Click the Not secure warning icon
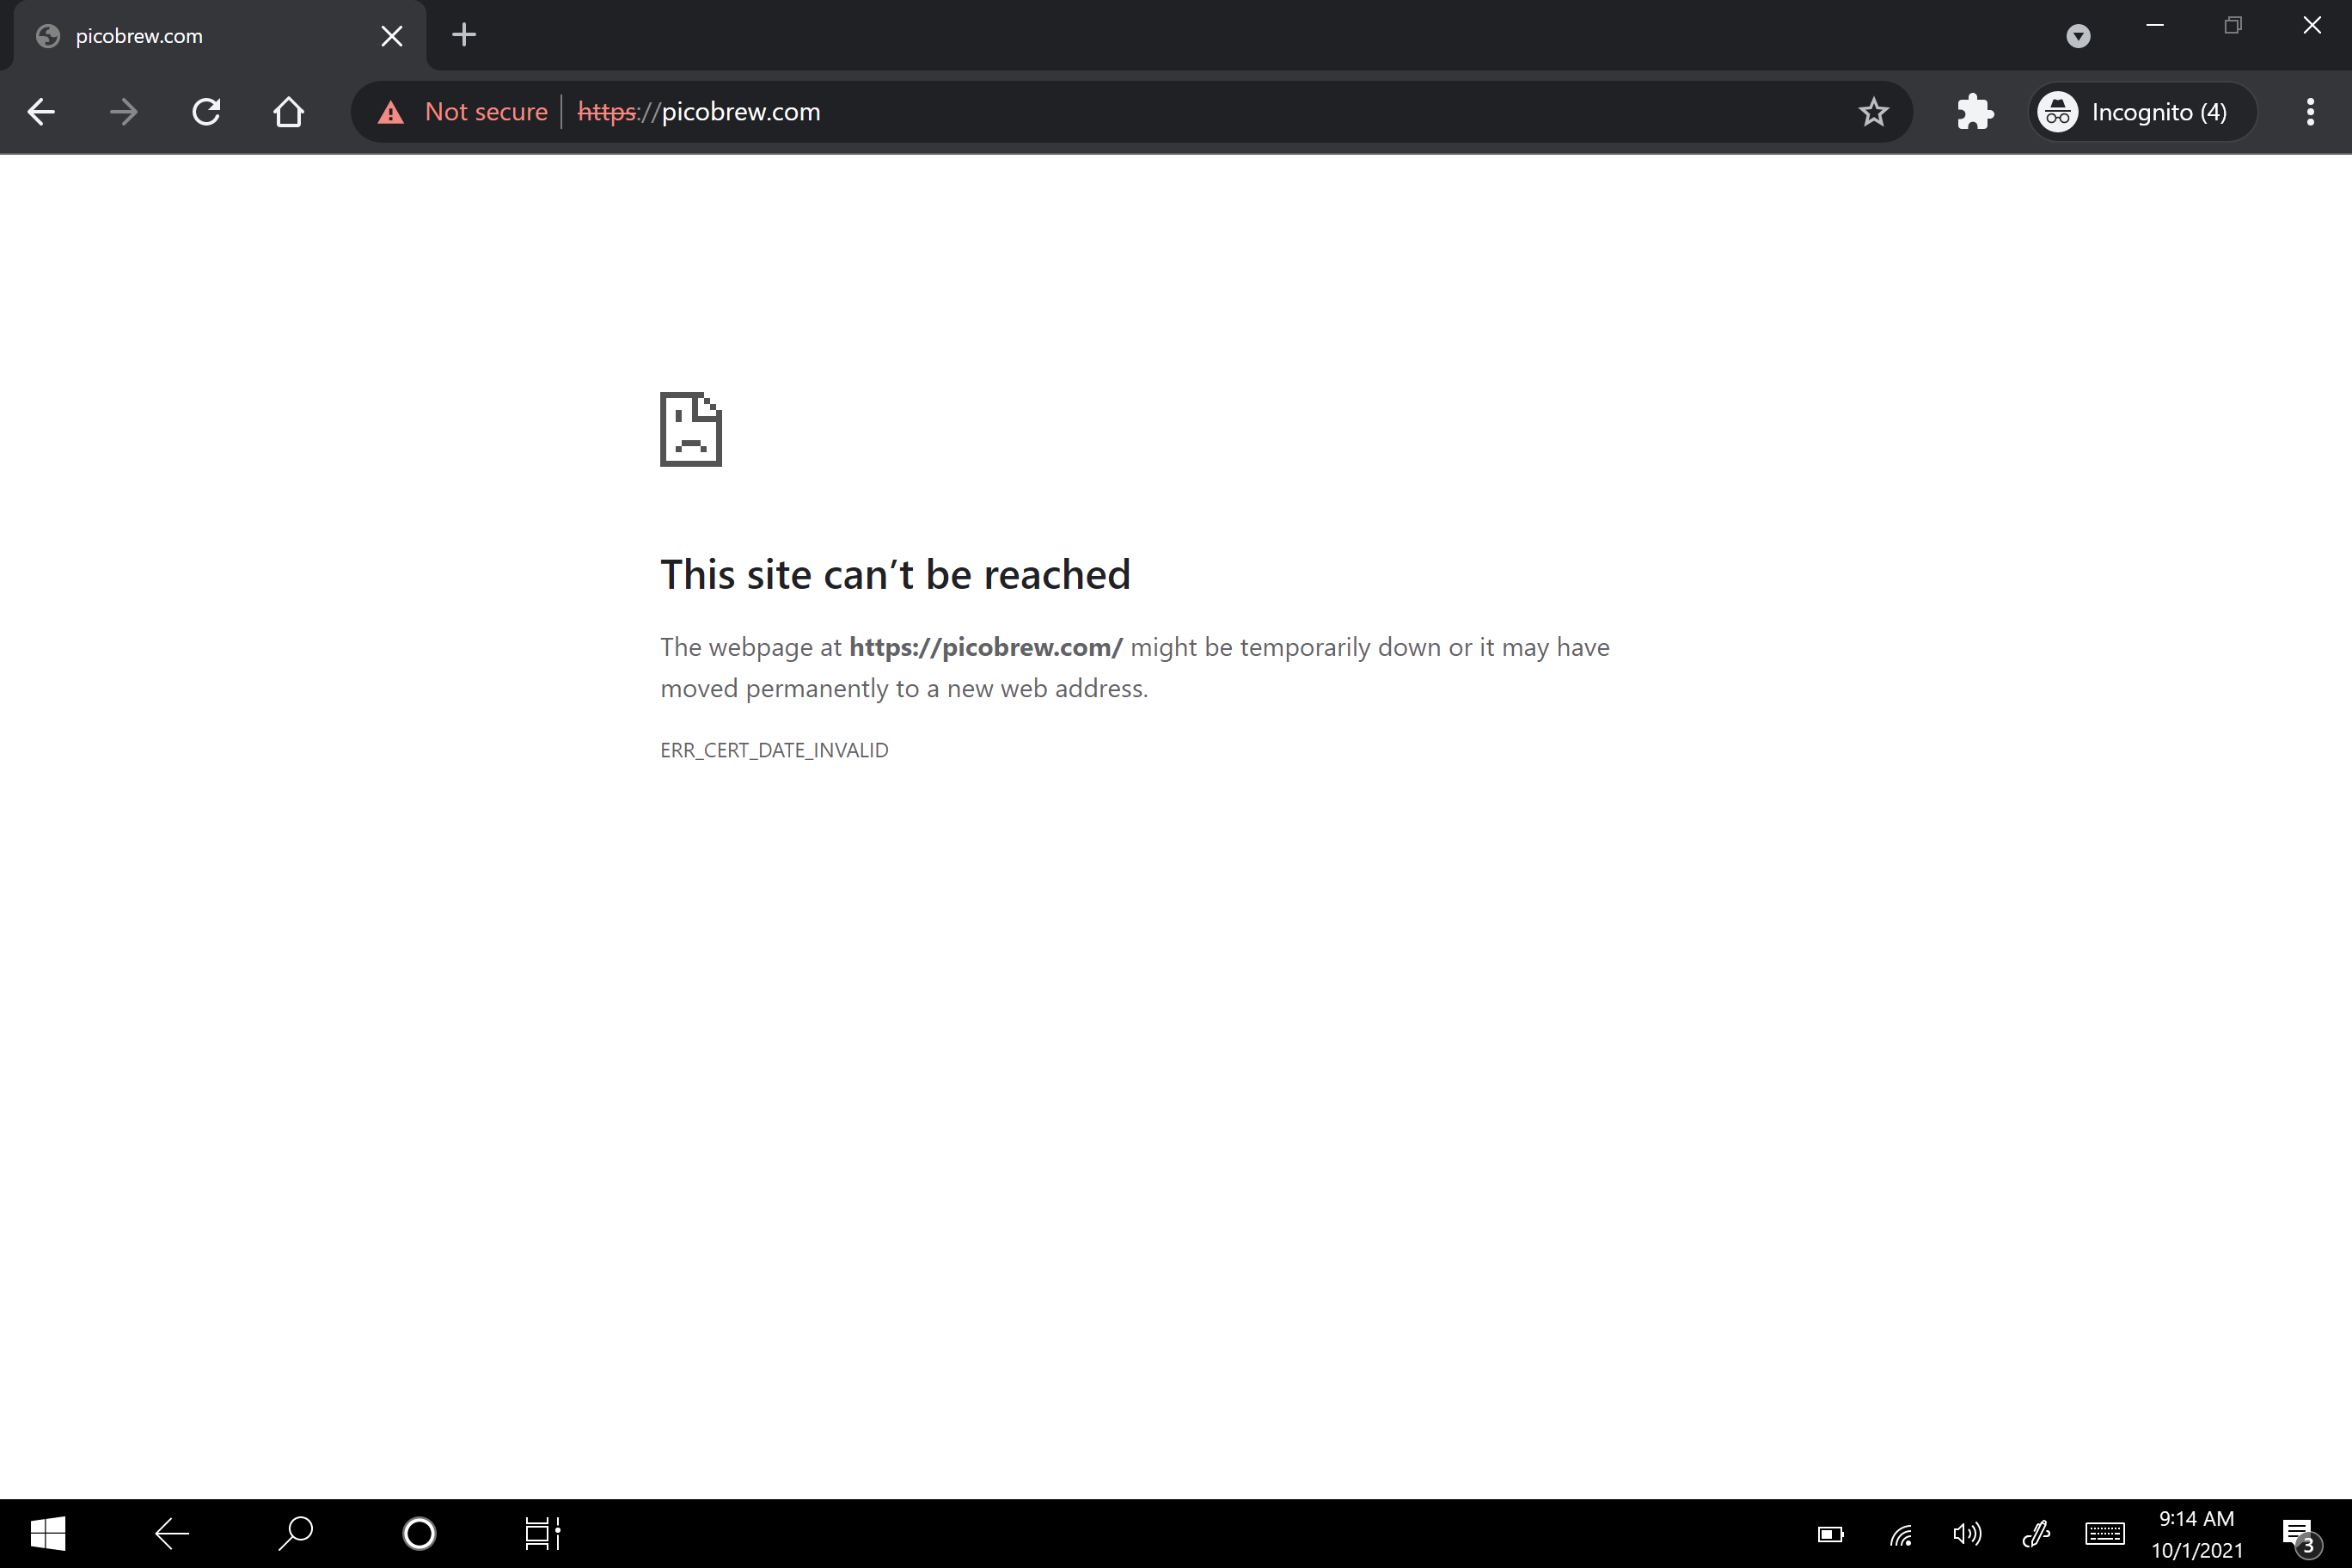The width and height of the screenshot is (2352, 1568). click(x=391, y=112)
